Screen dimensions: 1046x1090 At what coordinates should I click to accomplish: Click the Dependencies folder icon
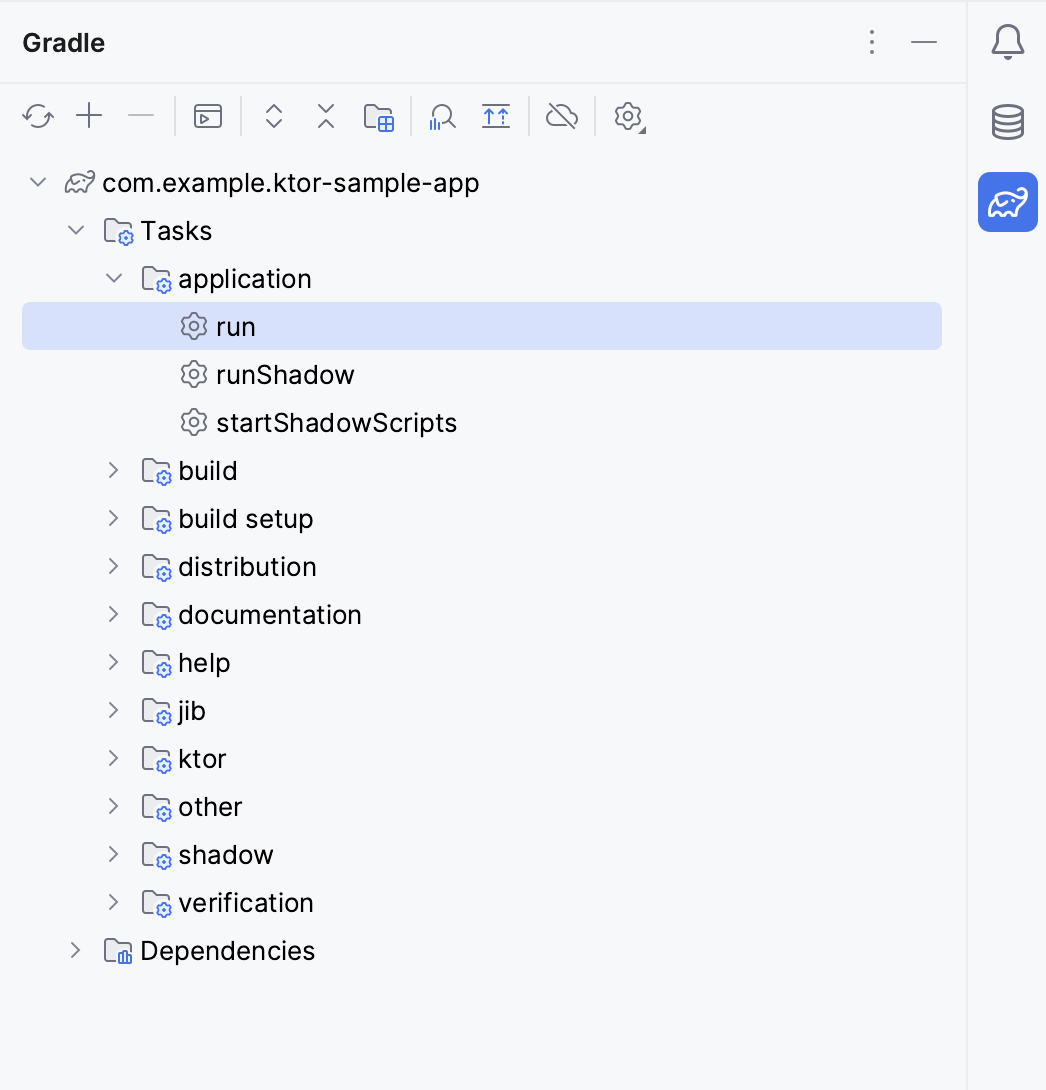pos(118,951)
